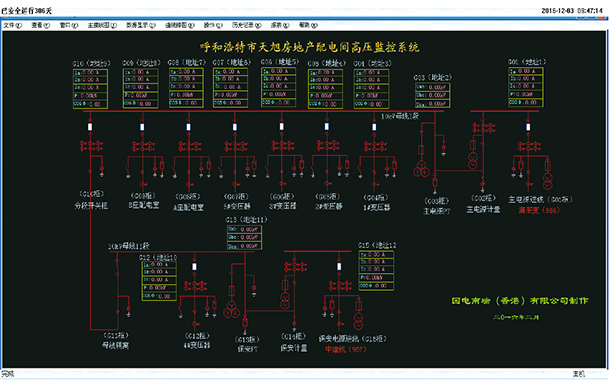Click the G13 cabinet PT transformer symbol

[x=231, y=309]
